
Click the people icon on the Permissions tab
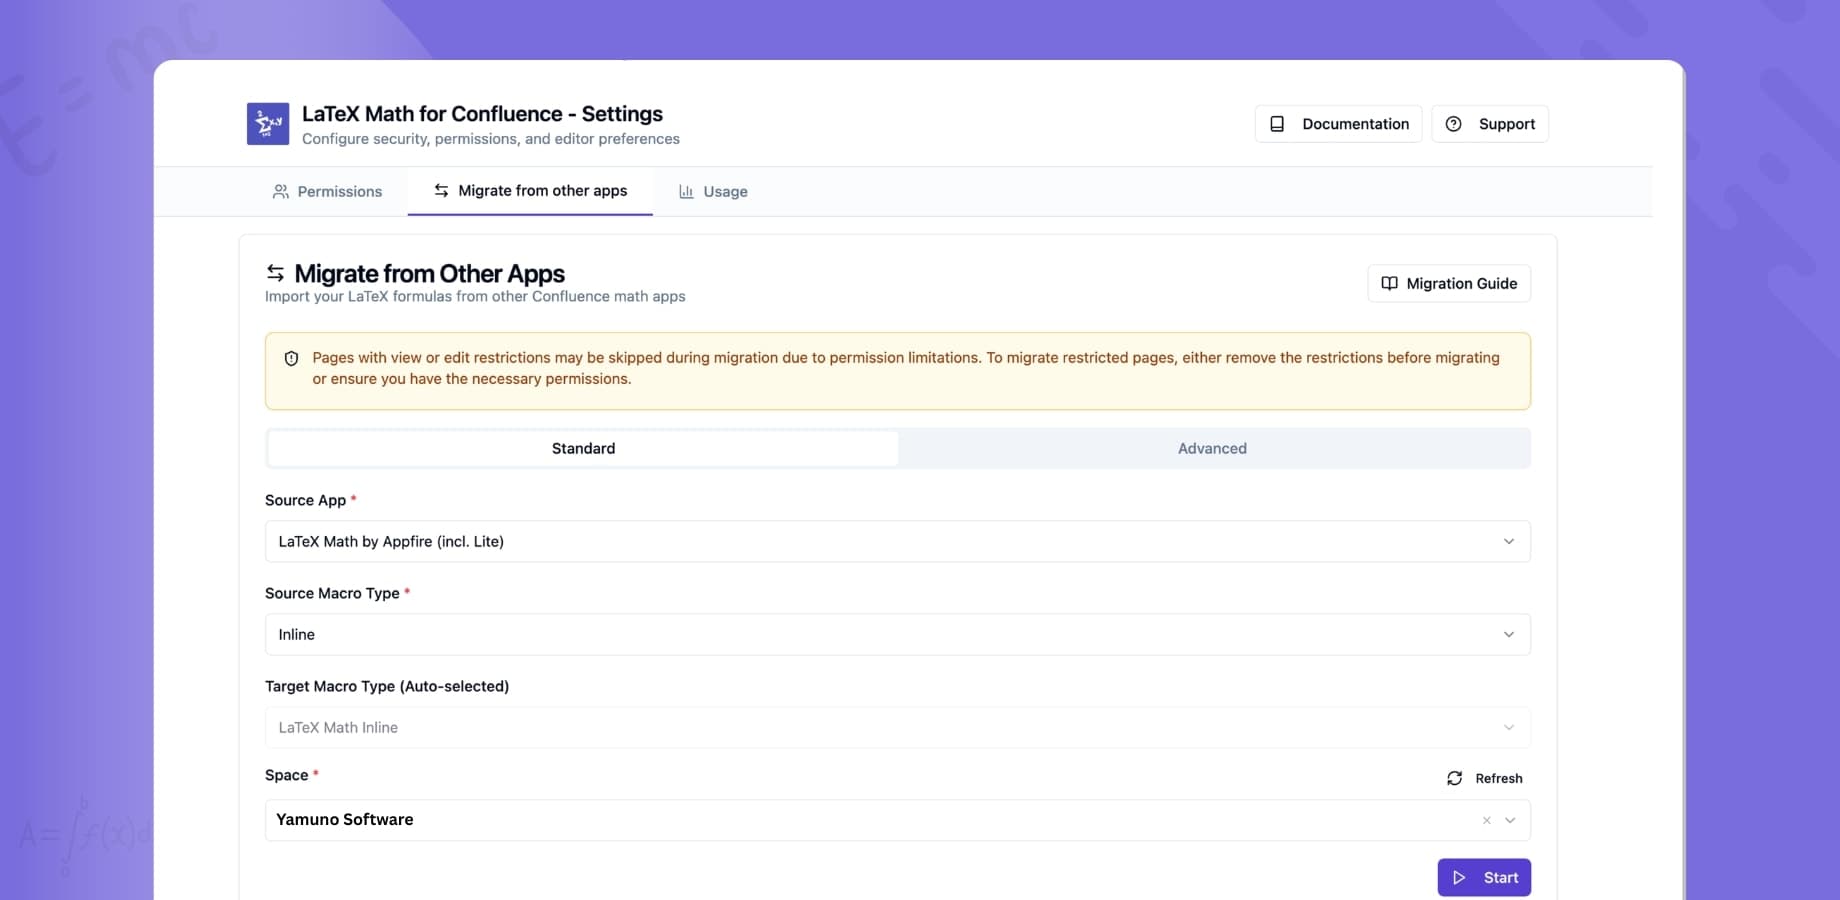pos(281,191)
